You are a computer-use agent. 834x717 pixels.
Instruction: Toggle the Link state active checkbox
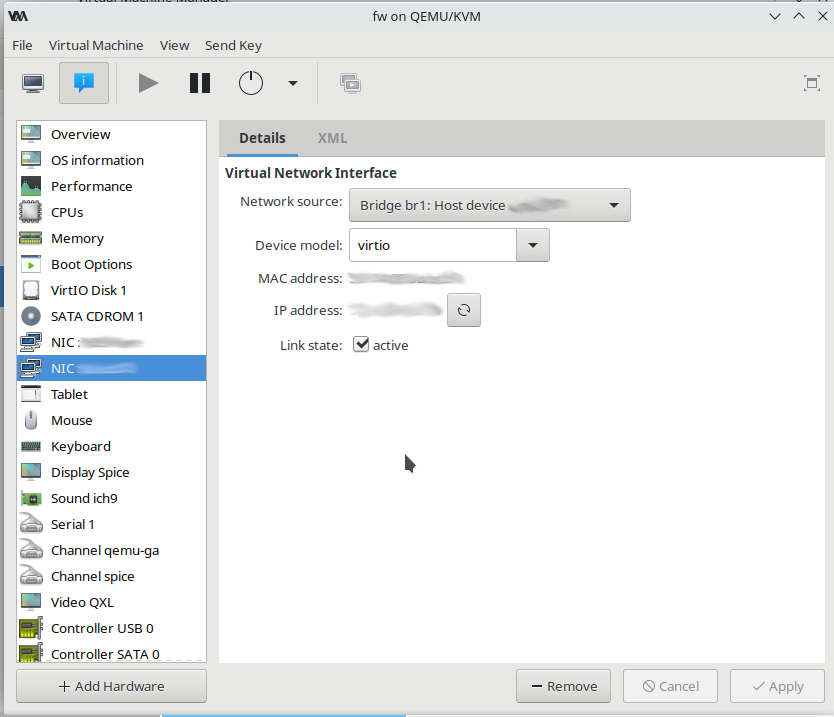[x=361, y=345]
